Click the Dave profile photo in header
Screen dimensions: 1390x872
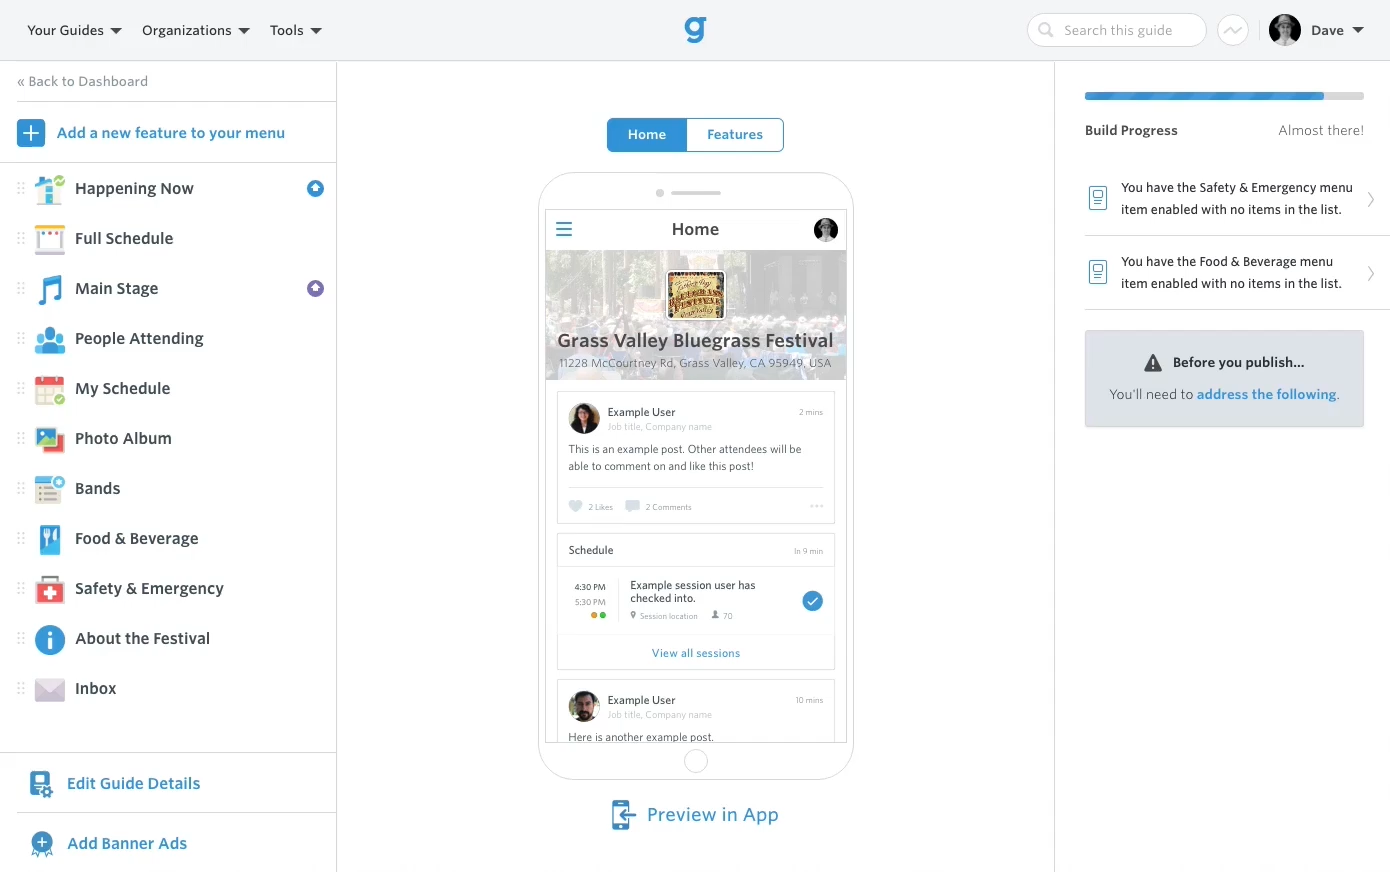click(x=1285, y=30)
